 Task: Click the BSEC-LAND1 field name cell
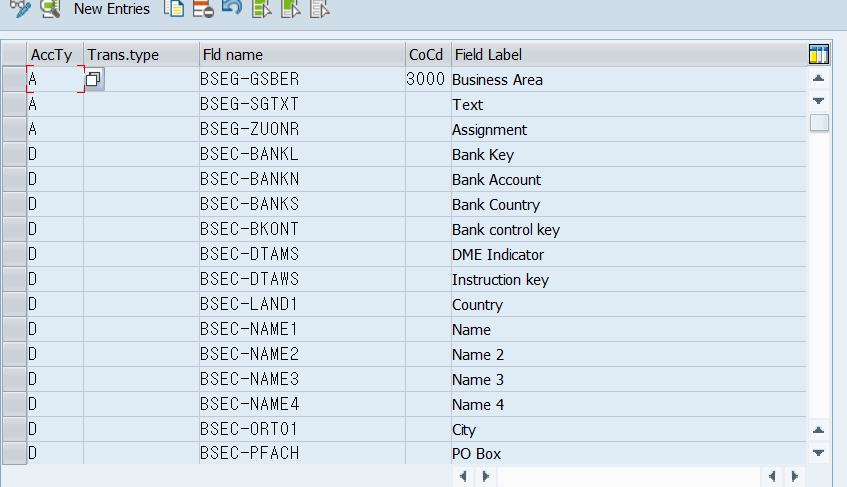[x=302, y=304]
